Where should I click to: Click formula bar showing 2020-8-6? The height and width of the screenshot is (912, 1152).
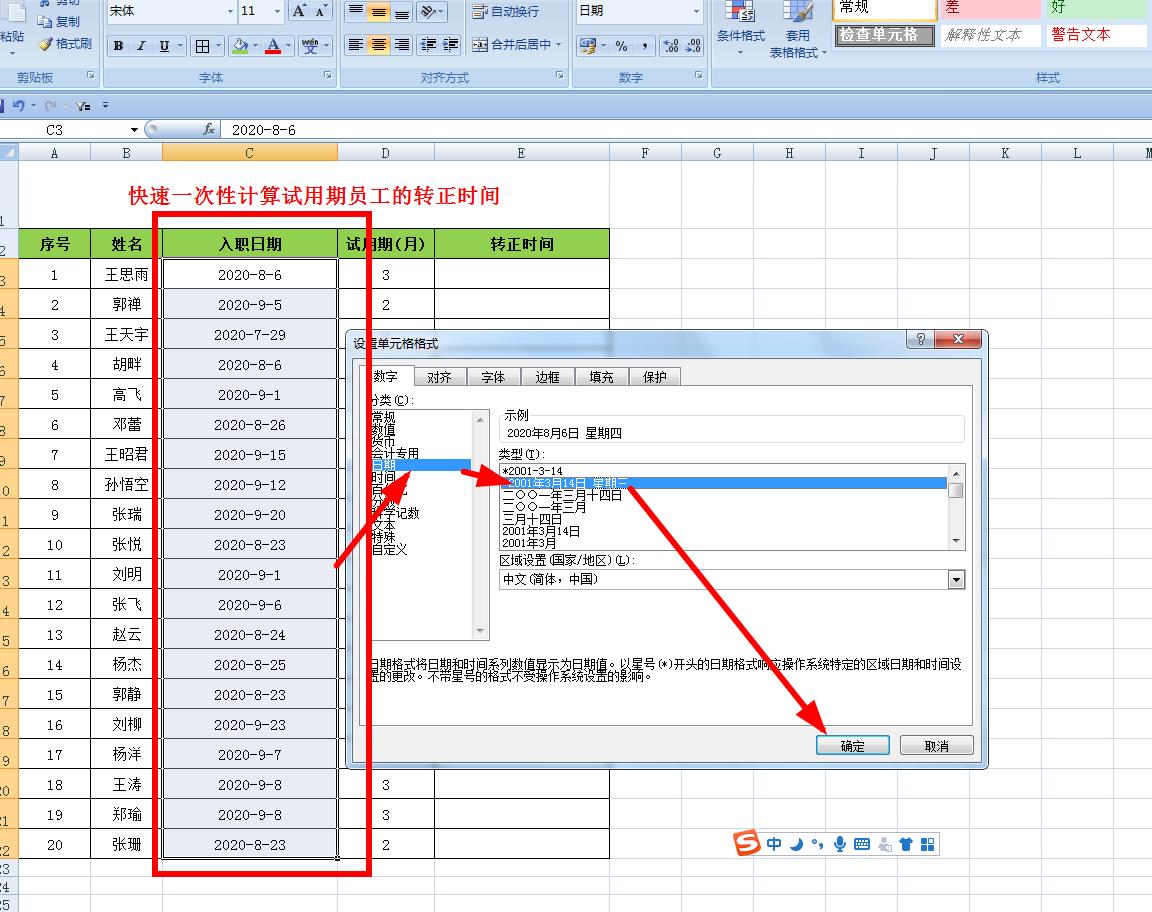click(683, 130)
